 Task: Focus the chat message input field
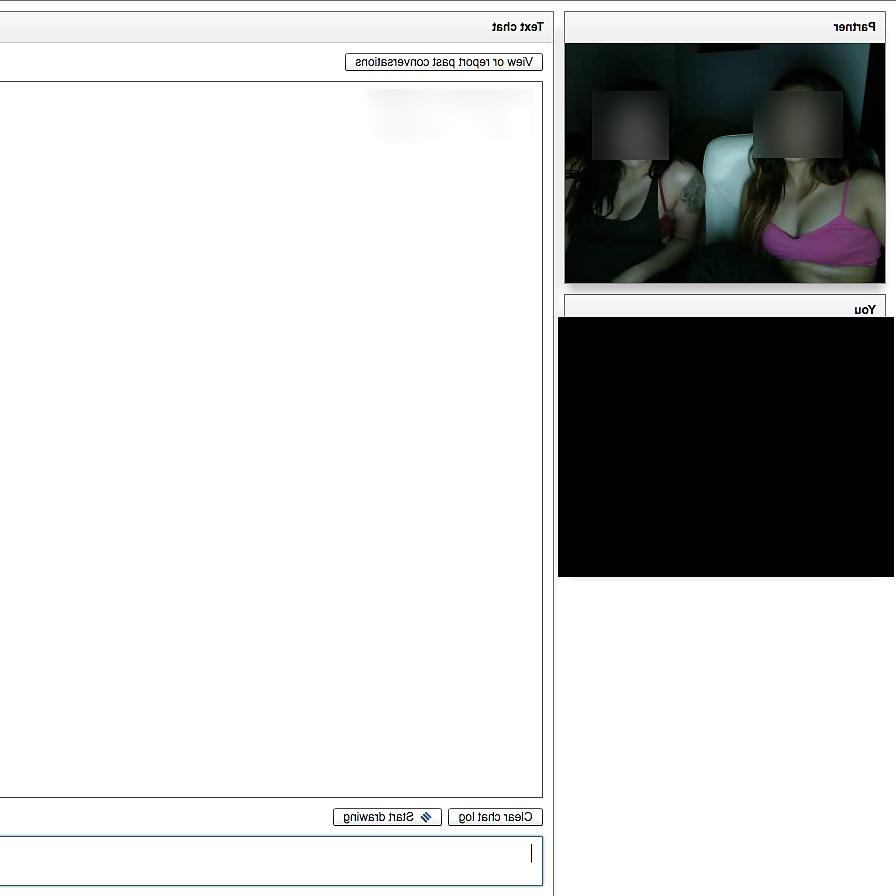(271, 861)
